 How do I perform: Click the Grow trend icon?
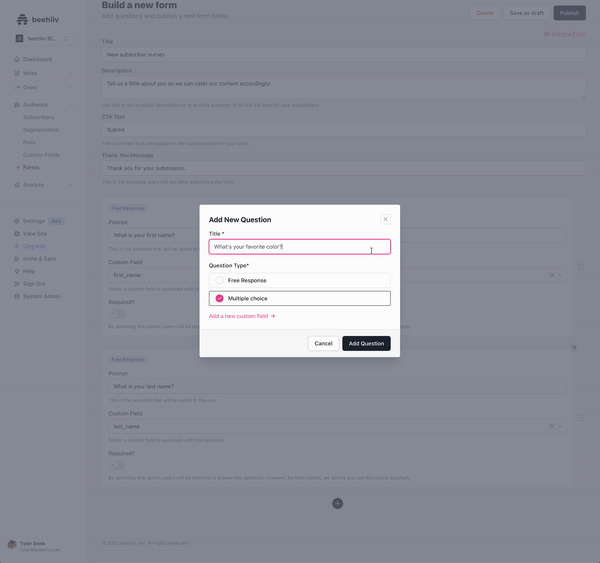coord(17,87)
